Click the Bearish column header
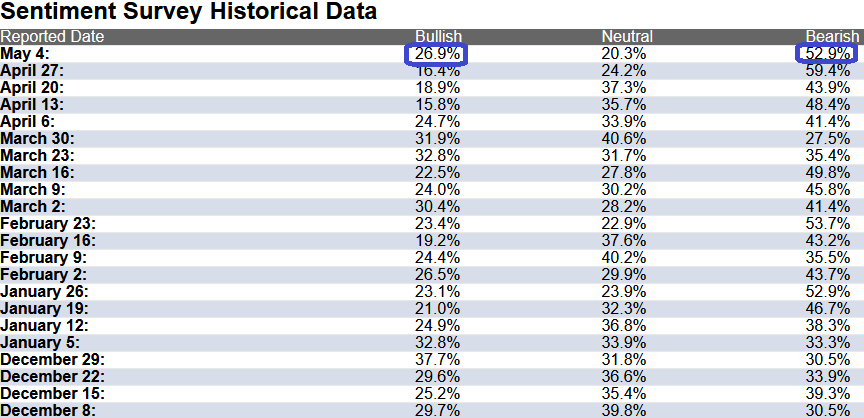 832,37
